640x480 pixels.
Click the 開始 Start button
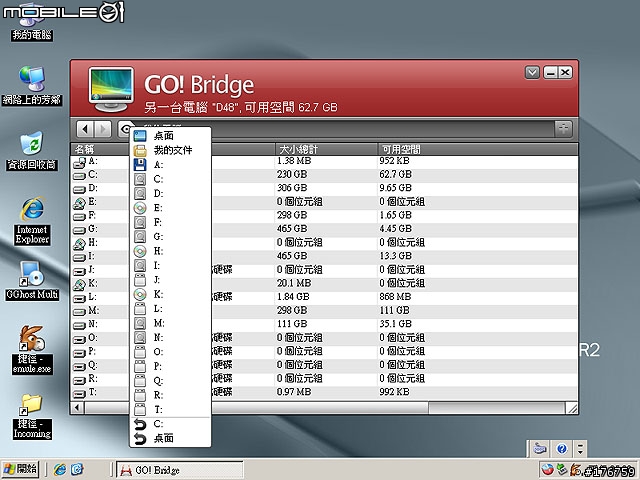[20, 469]
